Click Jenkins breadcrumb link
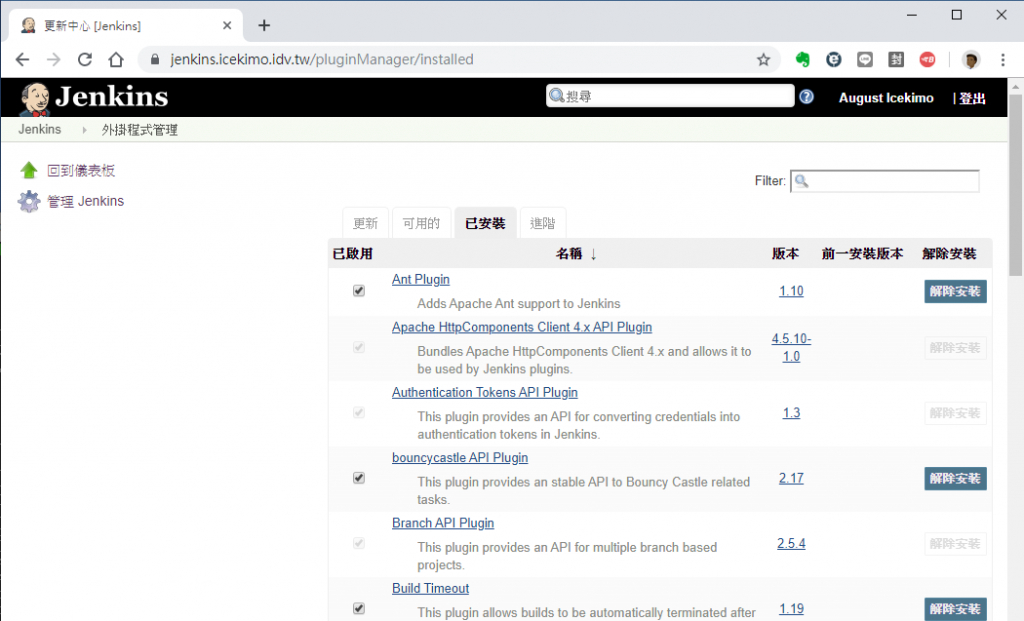This screenshot has height=621, width=1024. (x=40, y=129)
